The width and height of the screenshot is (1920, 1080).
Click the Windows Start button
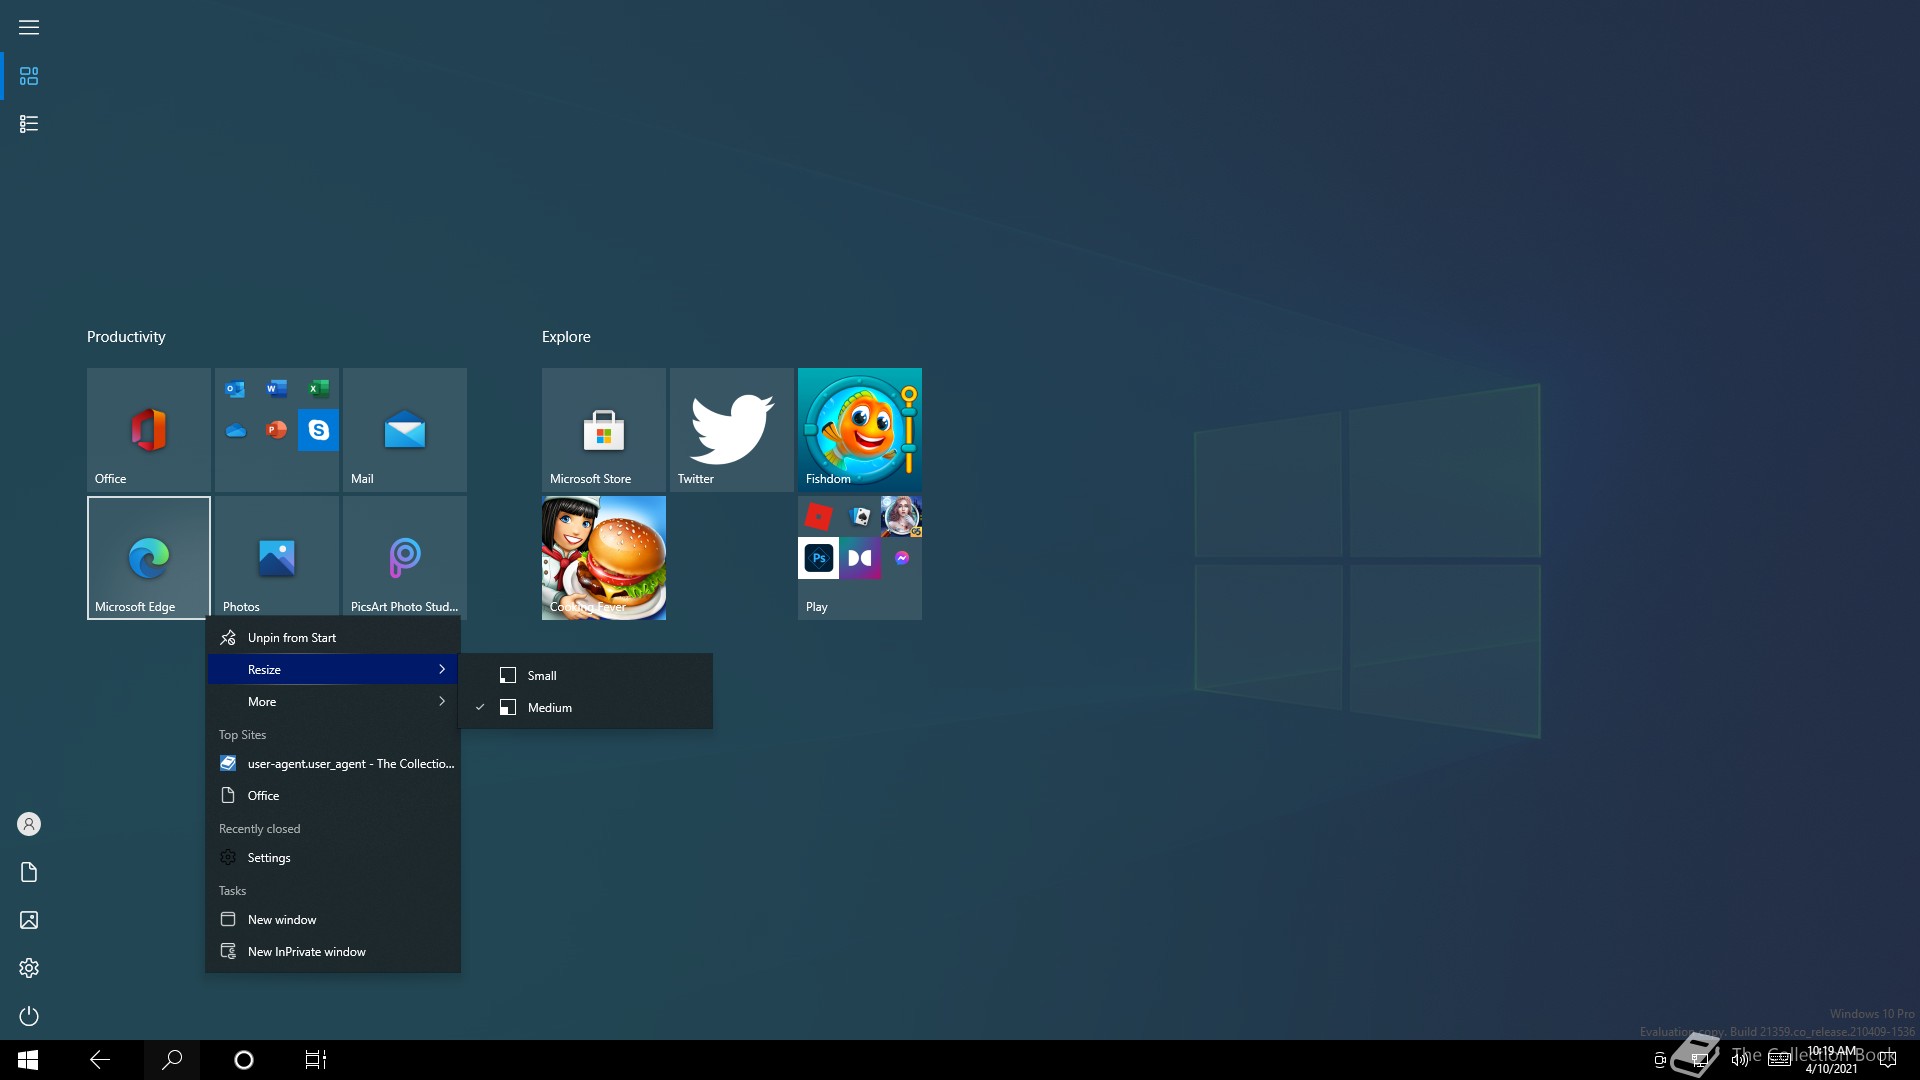click(x=28, y=1060)
